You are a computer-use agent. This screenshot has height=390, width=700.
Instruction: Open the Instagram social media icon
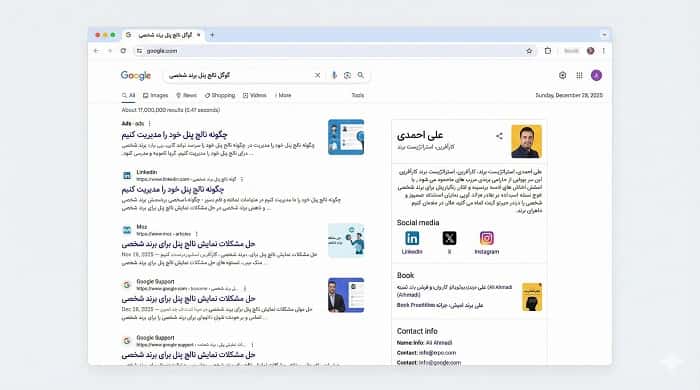click(x=487, y=238)
